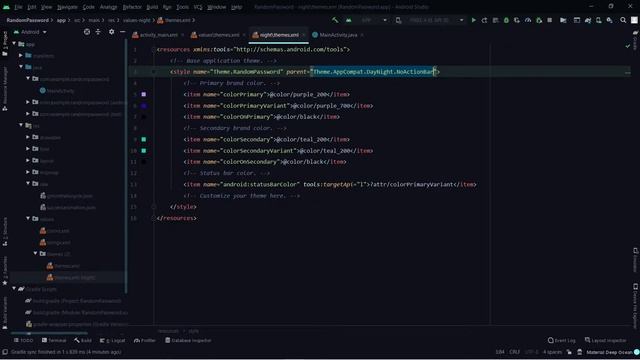Expand the drawable folder
This screenshot has height=360, width=640.
tap(28, 137)
